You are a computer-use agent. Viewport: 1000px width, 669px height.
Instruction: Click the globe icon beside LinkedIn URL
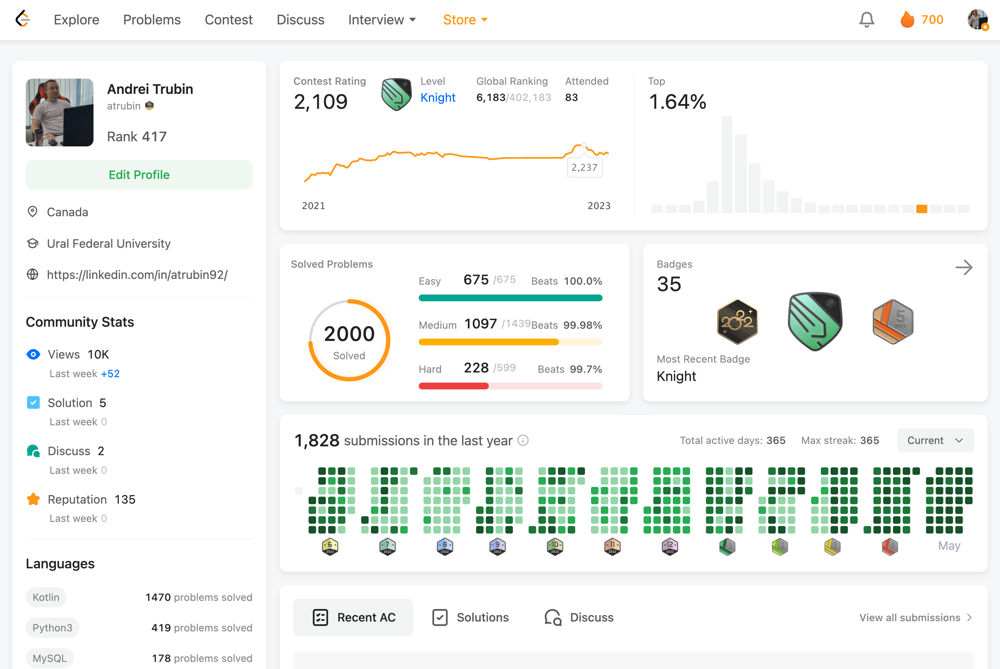coord(33,274)
